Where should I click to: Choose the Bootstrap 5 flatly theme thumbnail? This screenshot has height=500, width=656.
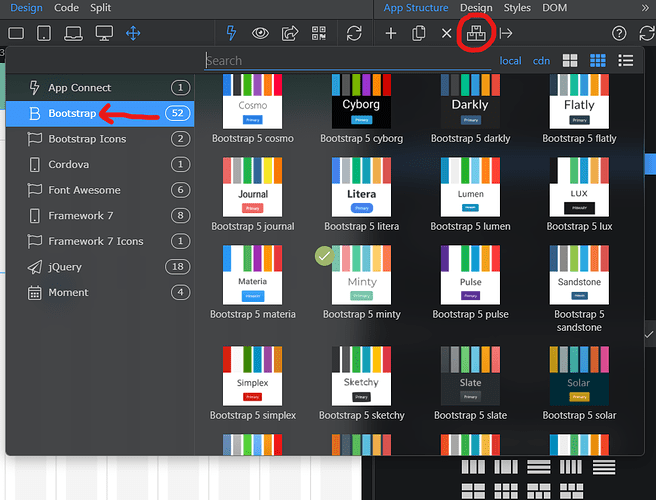tap(579, 101)
